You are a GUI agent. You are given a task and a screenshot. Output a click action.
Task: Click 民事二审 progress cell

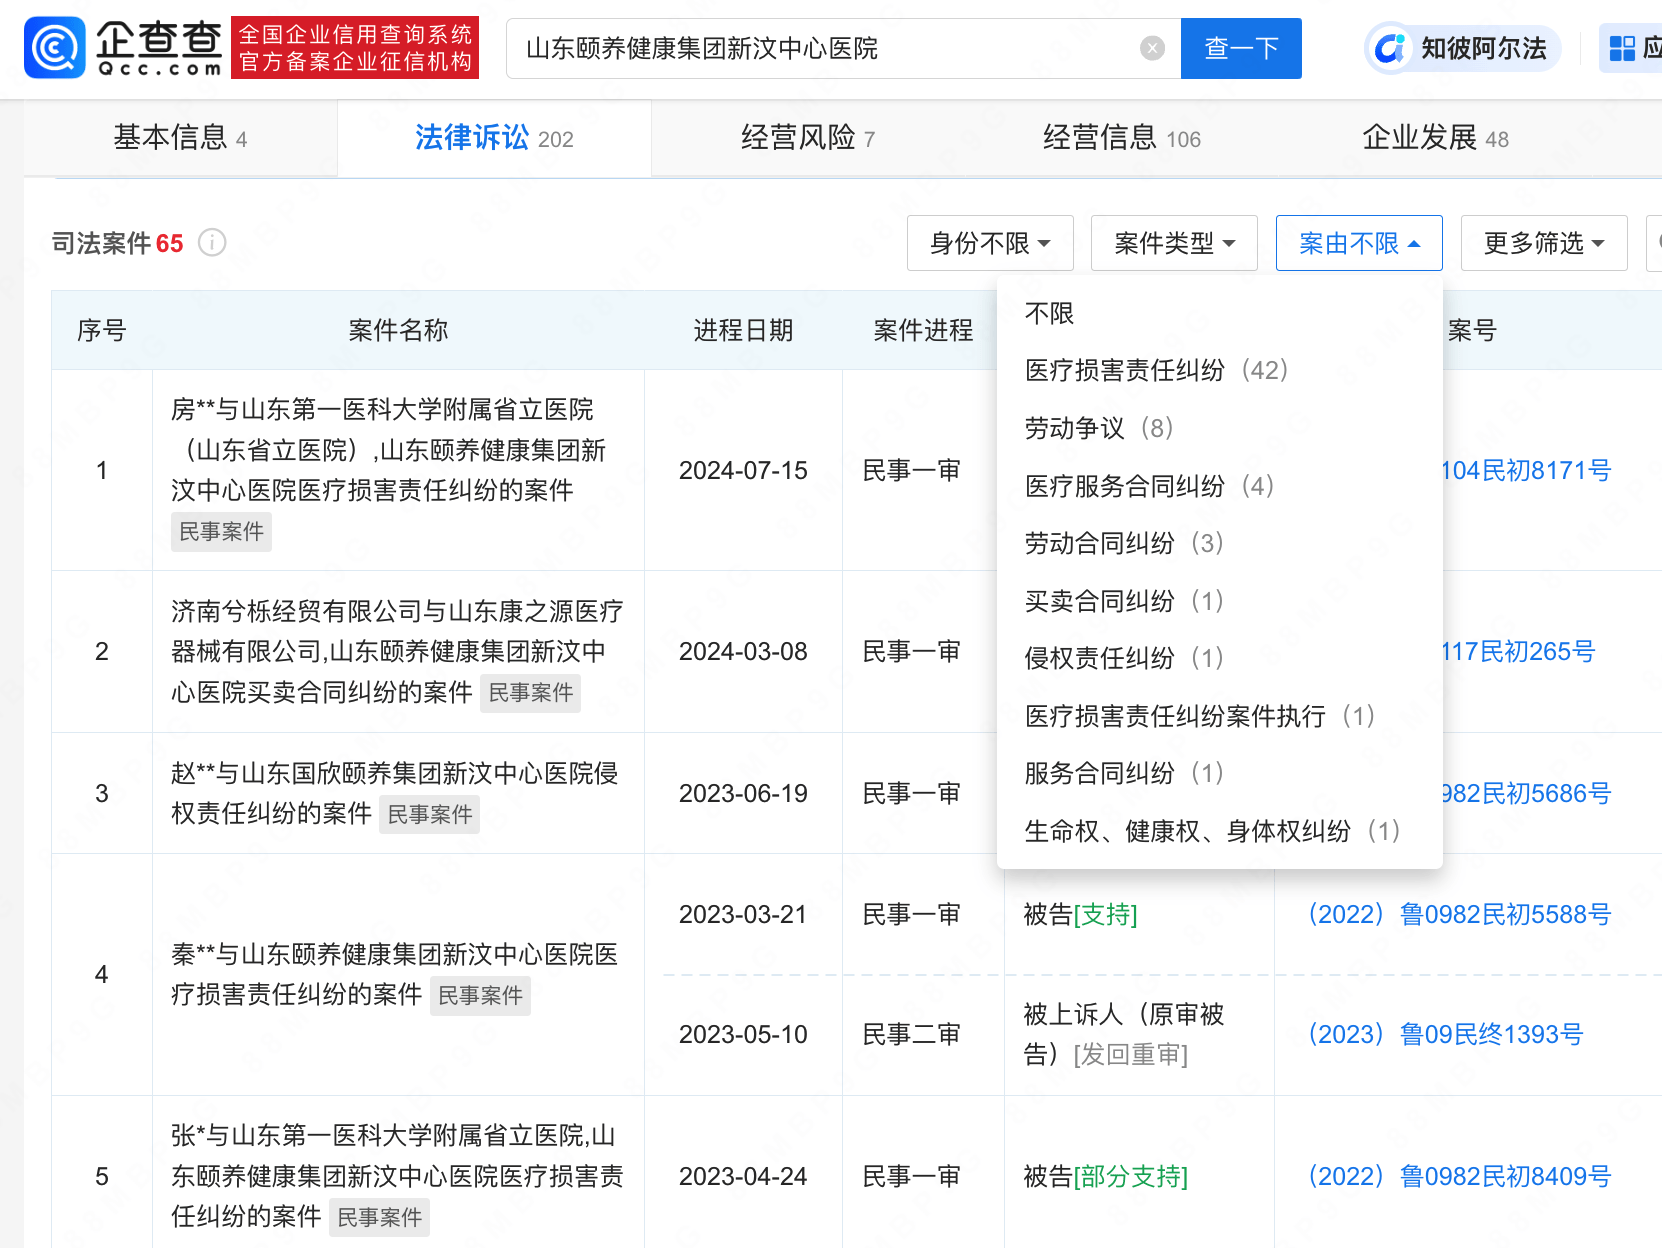point(912,1034)
